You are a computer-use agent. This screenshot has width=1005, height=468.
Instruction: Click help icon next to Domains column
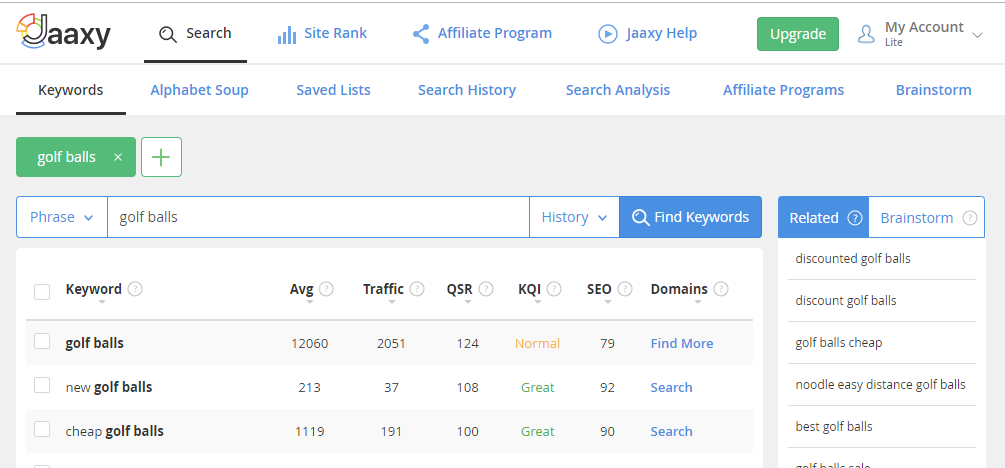click(x=721, y=289)
